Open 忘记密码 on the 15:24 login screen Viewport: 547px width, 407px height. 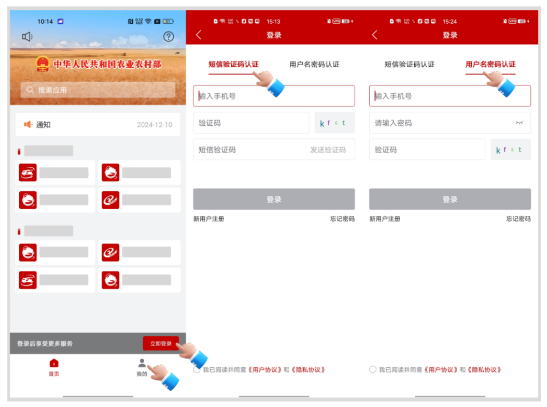coord(518,219)
